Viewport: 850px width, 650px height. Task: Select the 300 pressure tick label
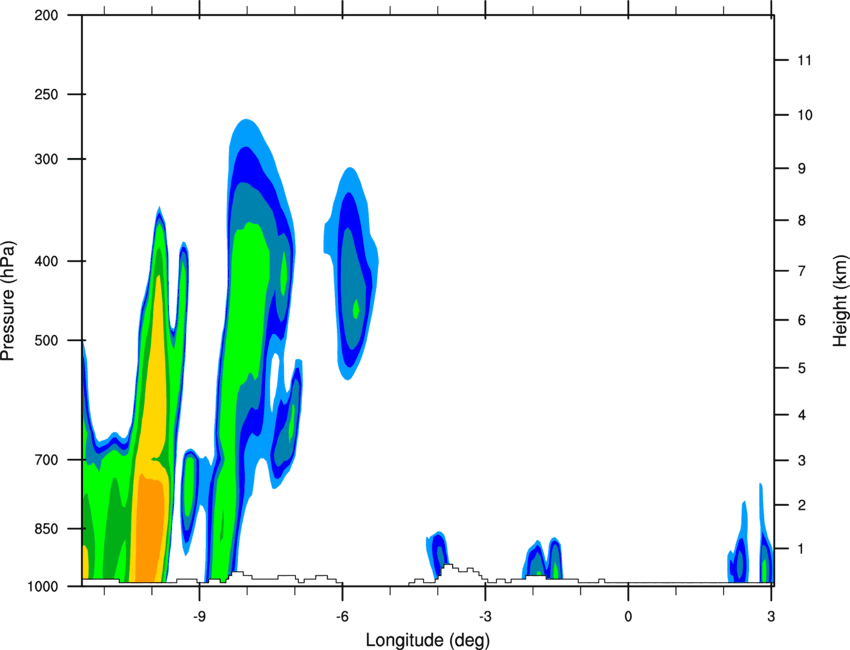tap(46, 159)
